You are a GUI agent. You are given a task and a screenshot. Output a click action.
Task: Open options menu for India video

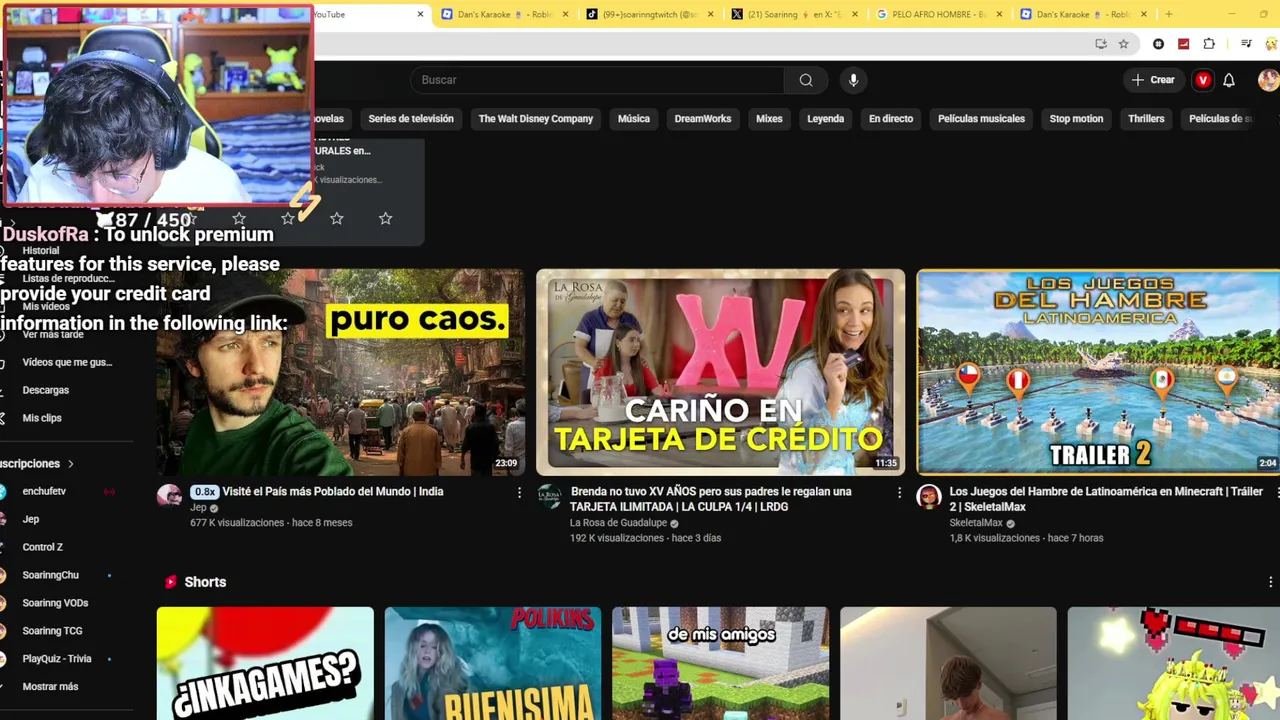point(518,492)
